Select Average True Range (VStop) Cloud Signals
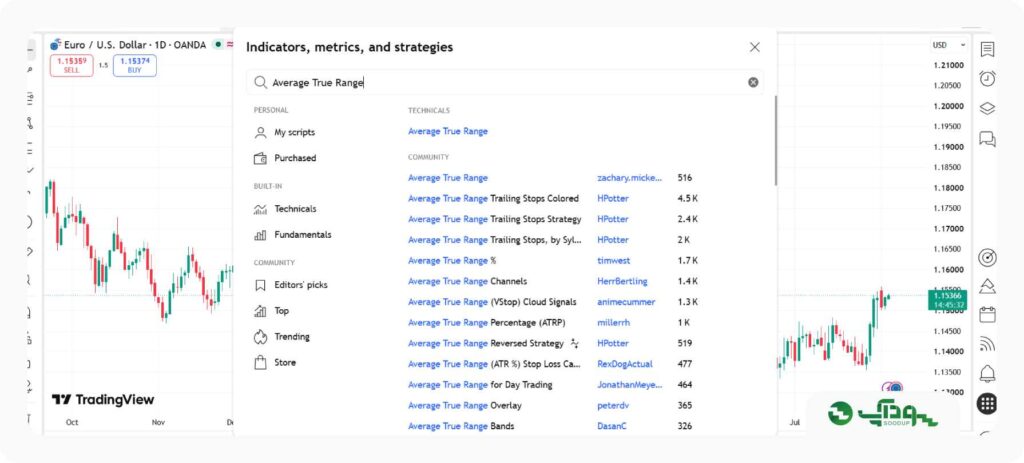Screen dimensions: 1024x463 (x=492, y=302)
